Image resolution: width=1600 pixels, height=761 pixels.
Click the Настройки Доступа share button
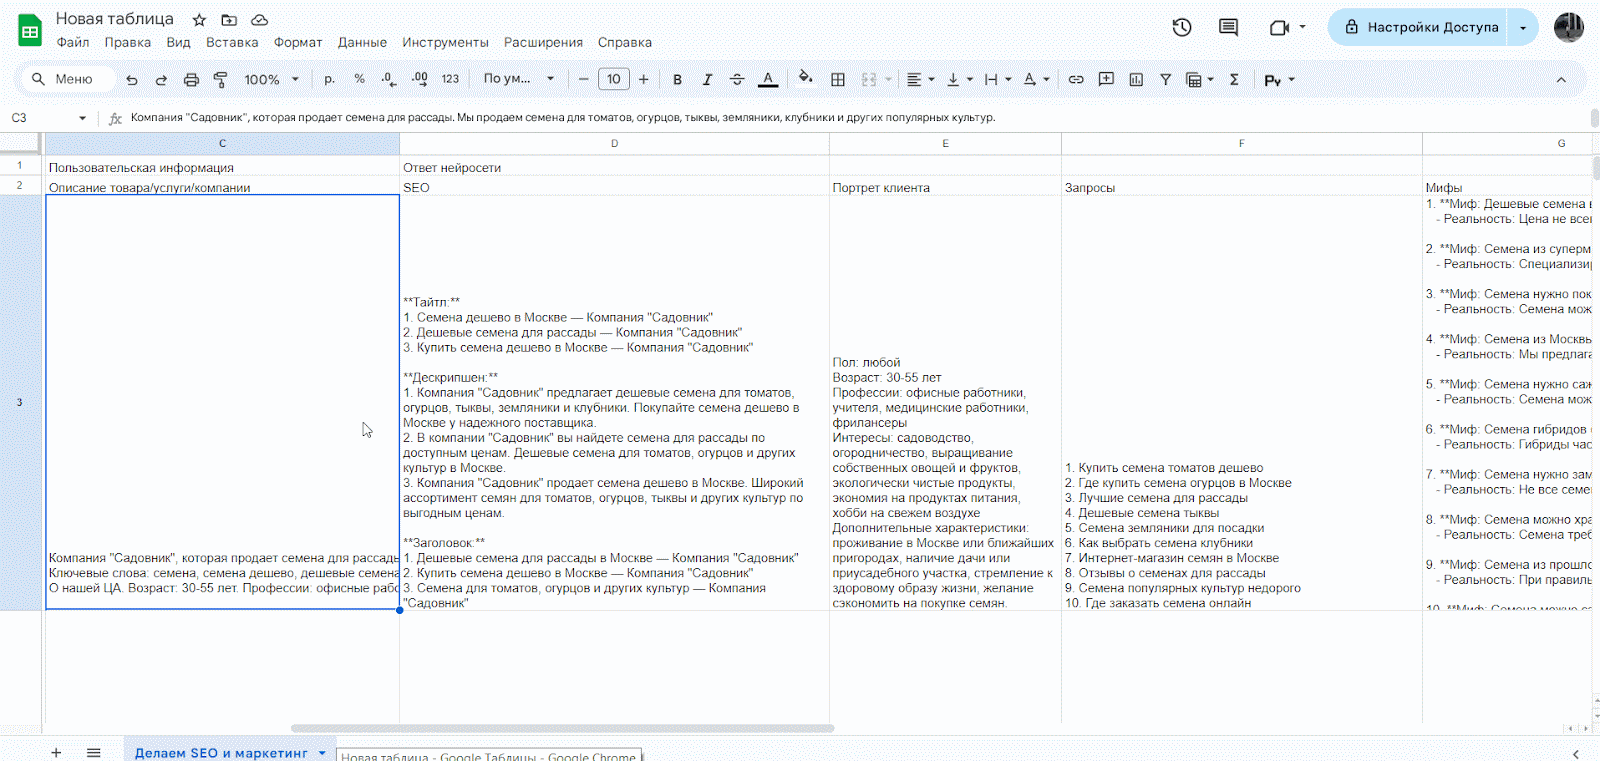[x=1419, y=27]
